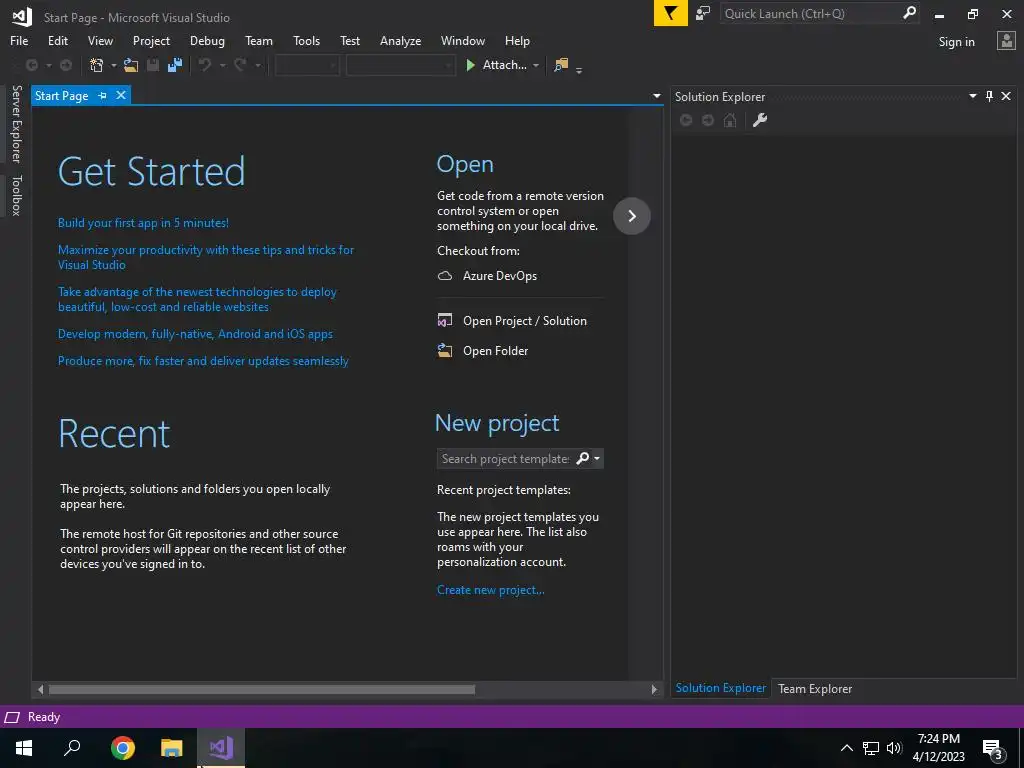This screenshot has height=768, width=1024.
Task: Switch to the Team Explorer tab
Action: (814, 688)
